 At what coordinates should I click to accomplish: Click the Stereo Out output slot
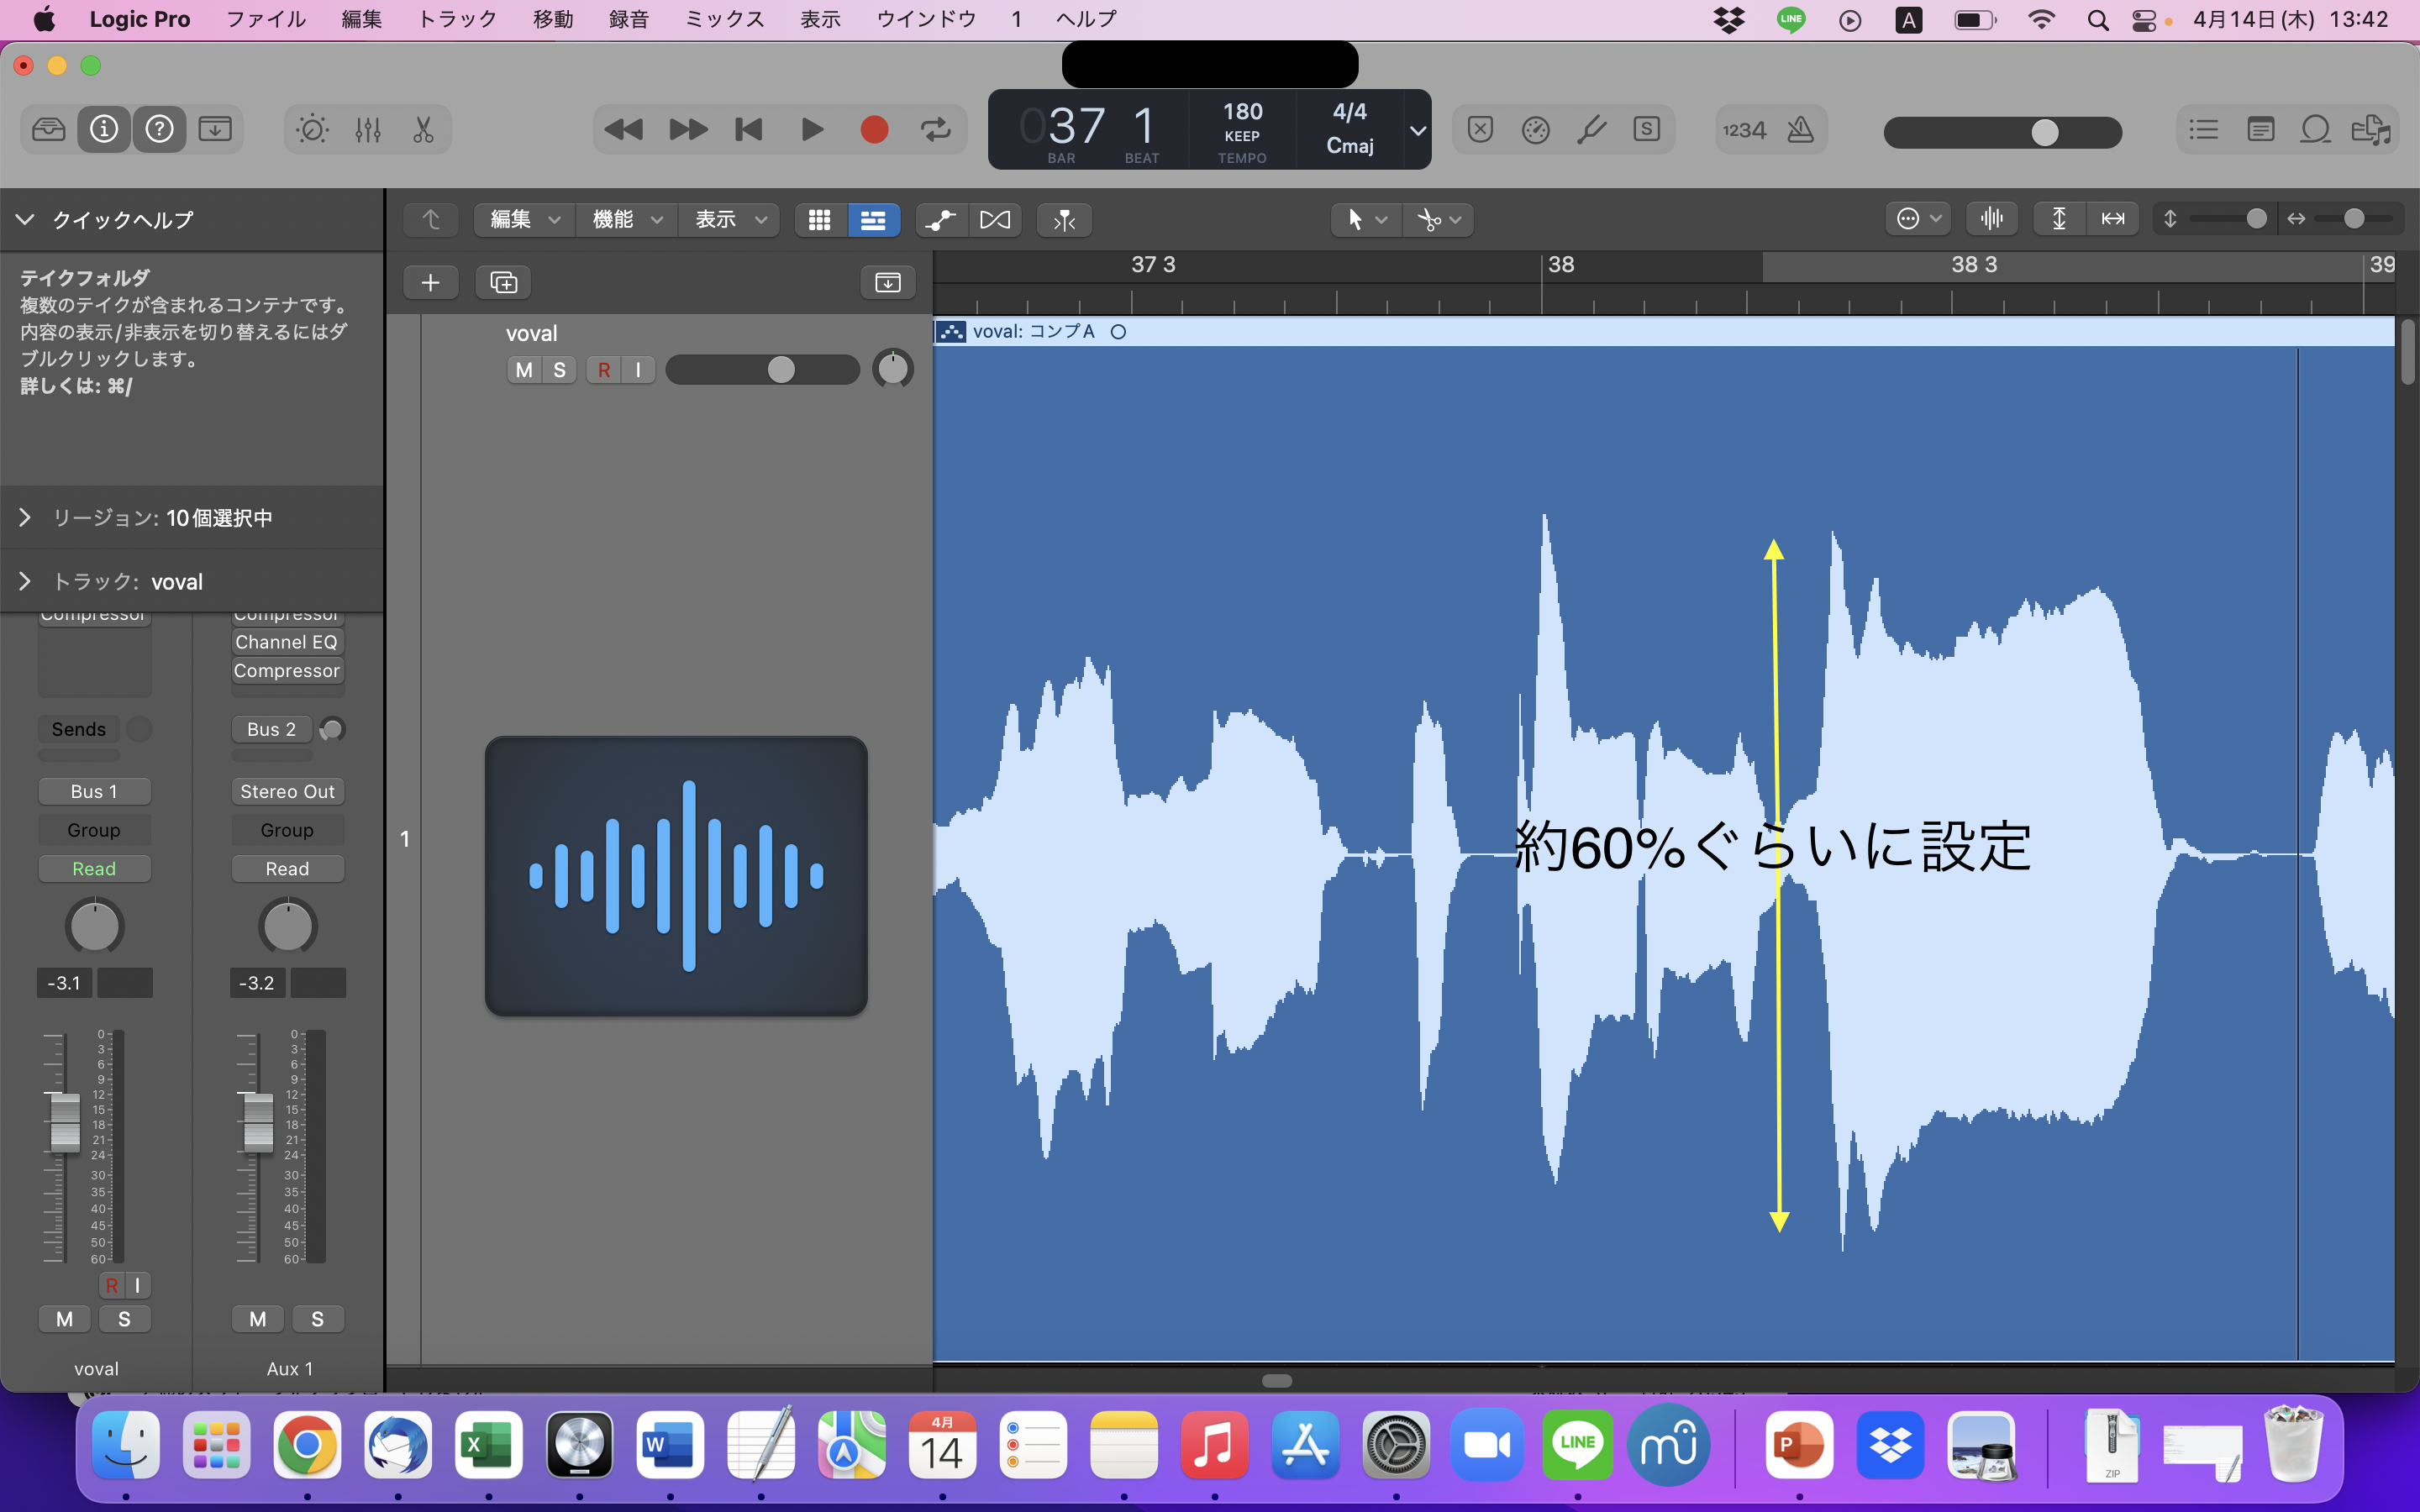click(x=287, y=791)
